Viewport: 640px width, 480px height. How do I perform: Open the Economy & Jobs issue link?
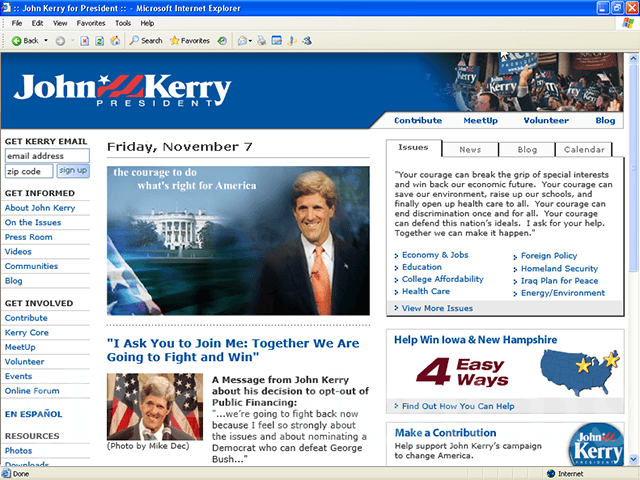coord(435,255)
